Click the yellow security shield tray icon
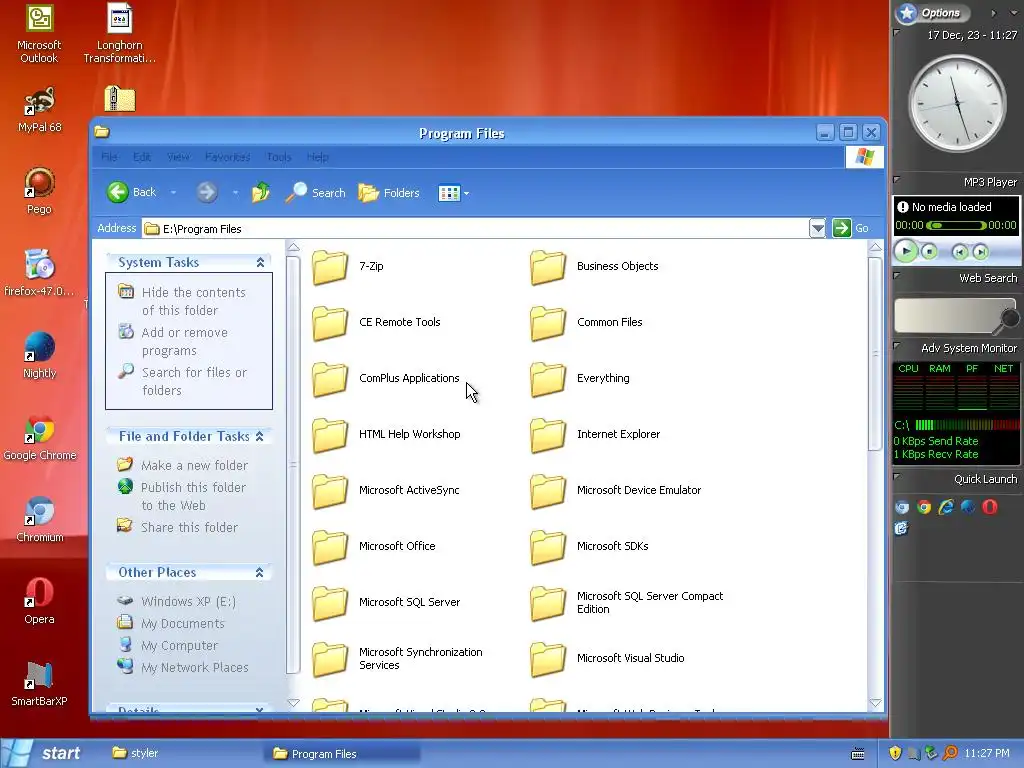The width and height of the screenshot is (1024, 768). (895, 753)
